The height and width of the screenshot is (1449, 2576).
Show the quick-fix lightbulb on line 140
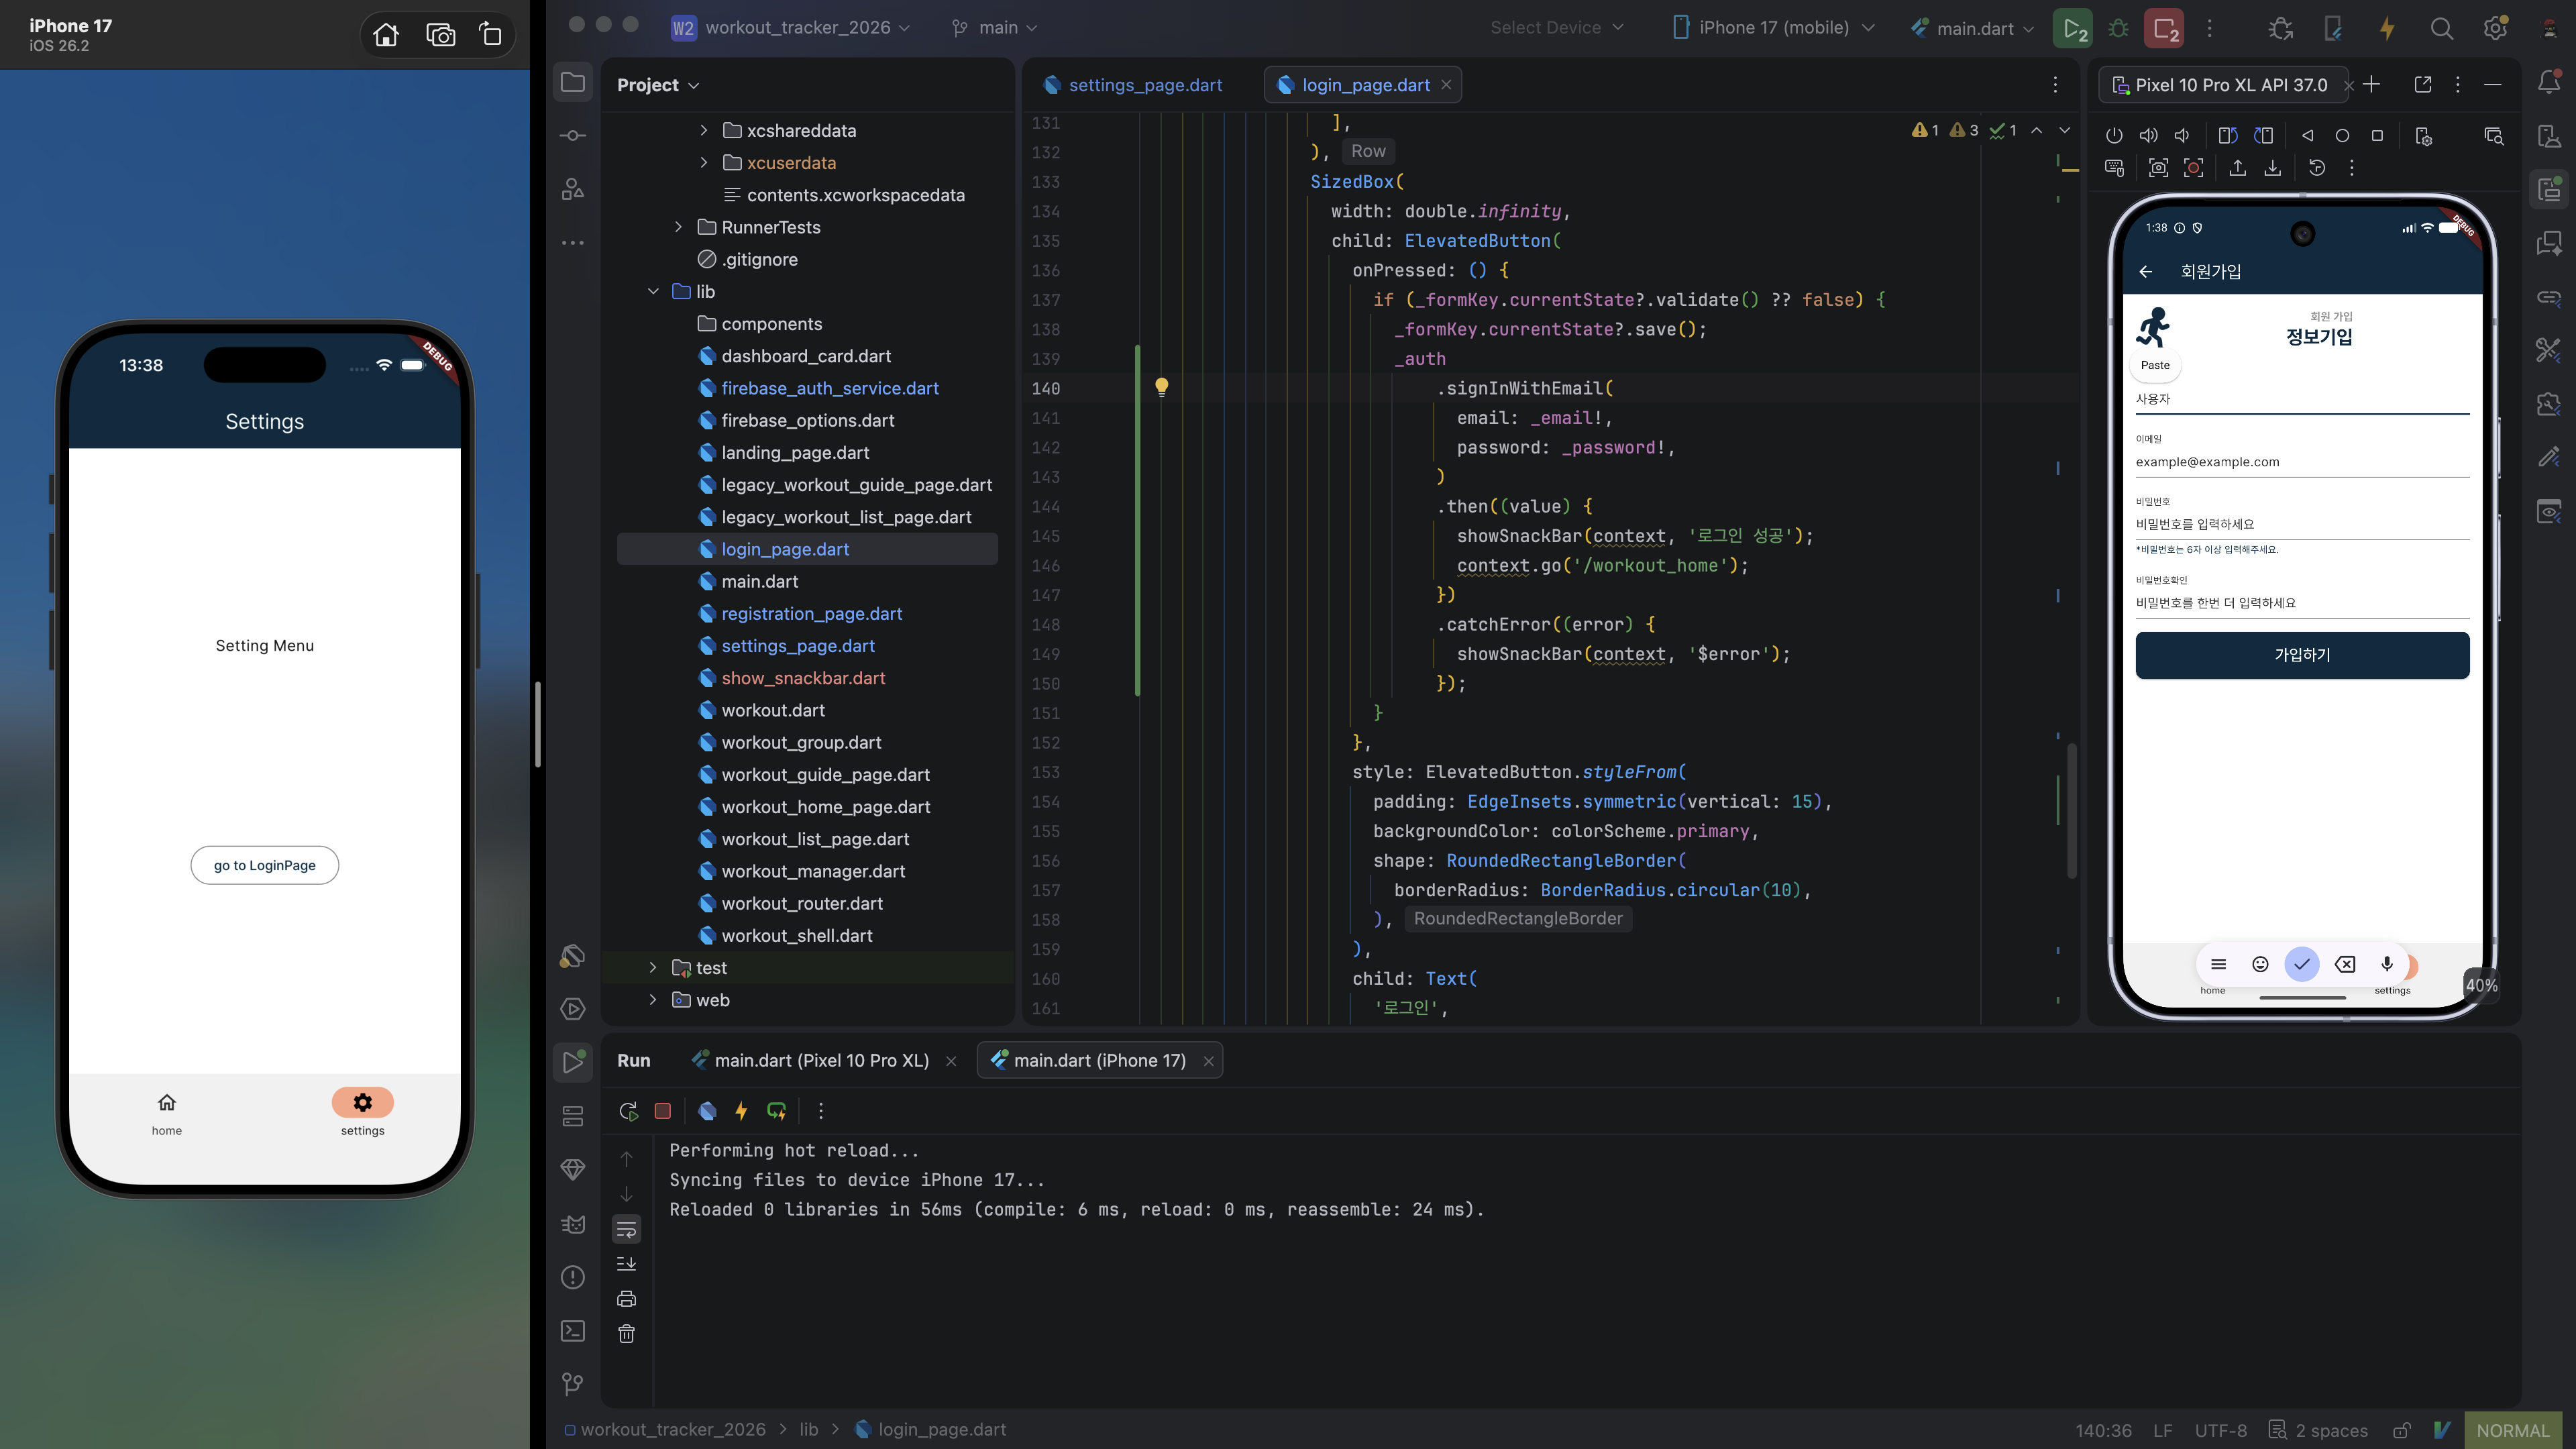click(1161, 387)
